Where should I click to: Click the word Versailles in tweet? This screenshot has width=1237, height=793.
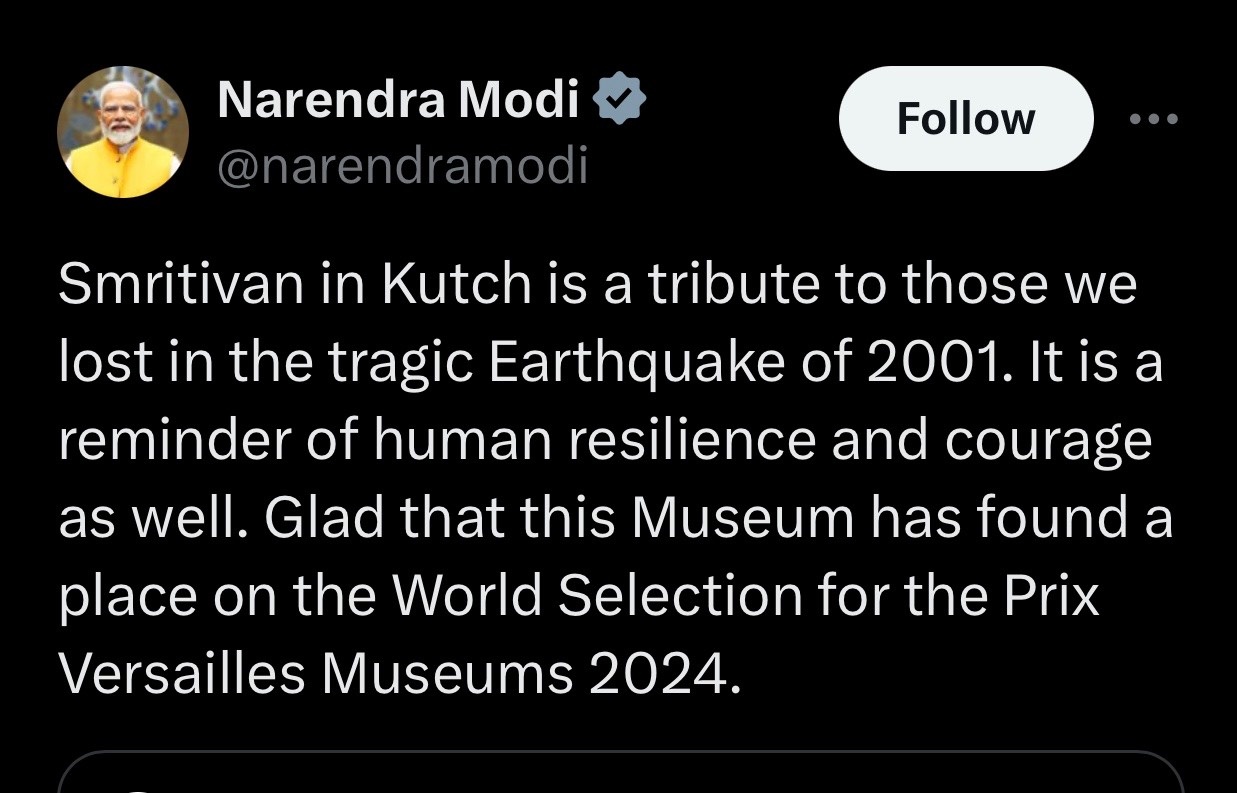pyautogui.click(x=181, y=673)
